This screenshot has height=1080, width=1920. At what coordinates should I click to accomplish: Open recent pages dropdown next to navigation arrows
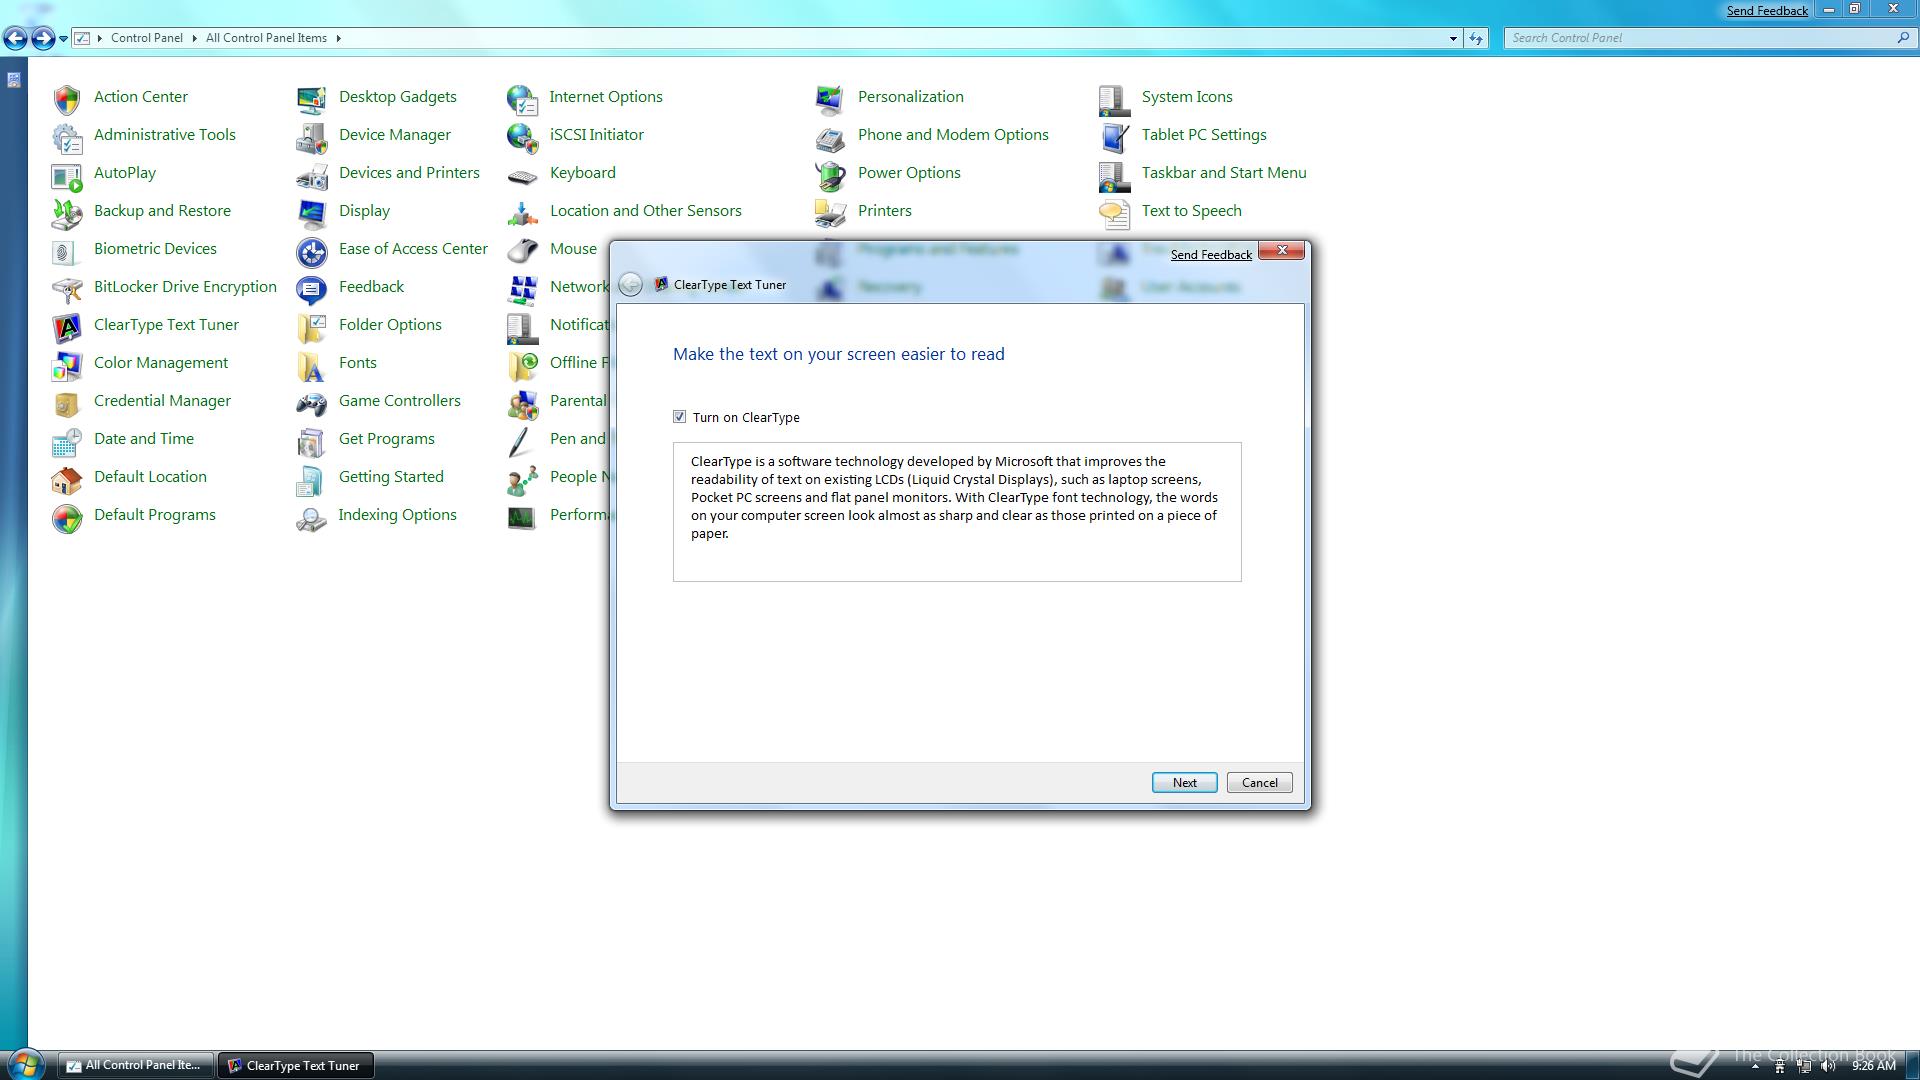pyautogui.click(x=63, y=39)
